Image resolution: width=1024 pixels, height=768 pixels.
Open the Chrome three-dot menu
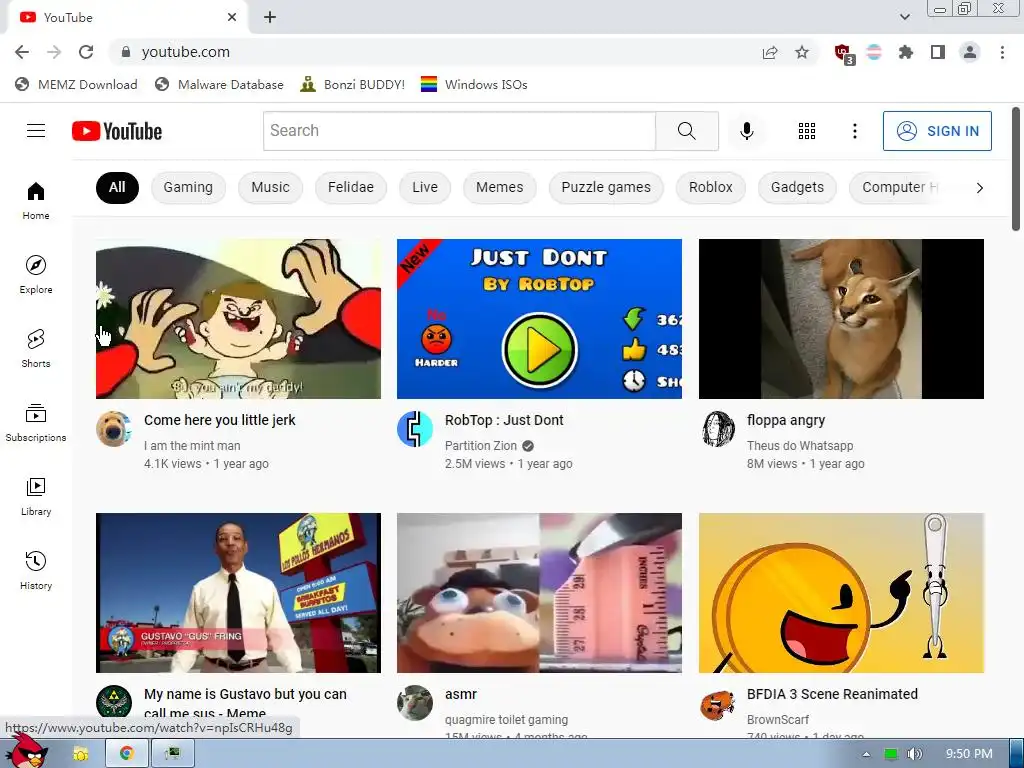tap(1002, 52)
